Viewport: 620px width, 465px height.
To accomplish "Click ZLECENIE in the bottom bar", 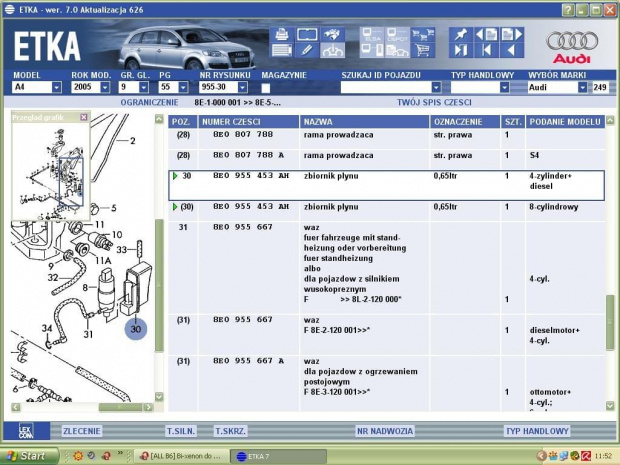I will coord(82,431).
